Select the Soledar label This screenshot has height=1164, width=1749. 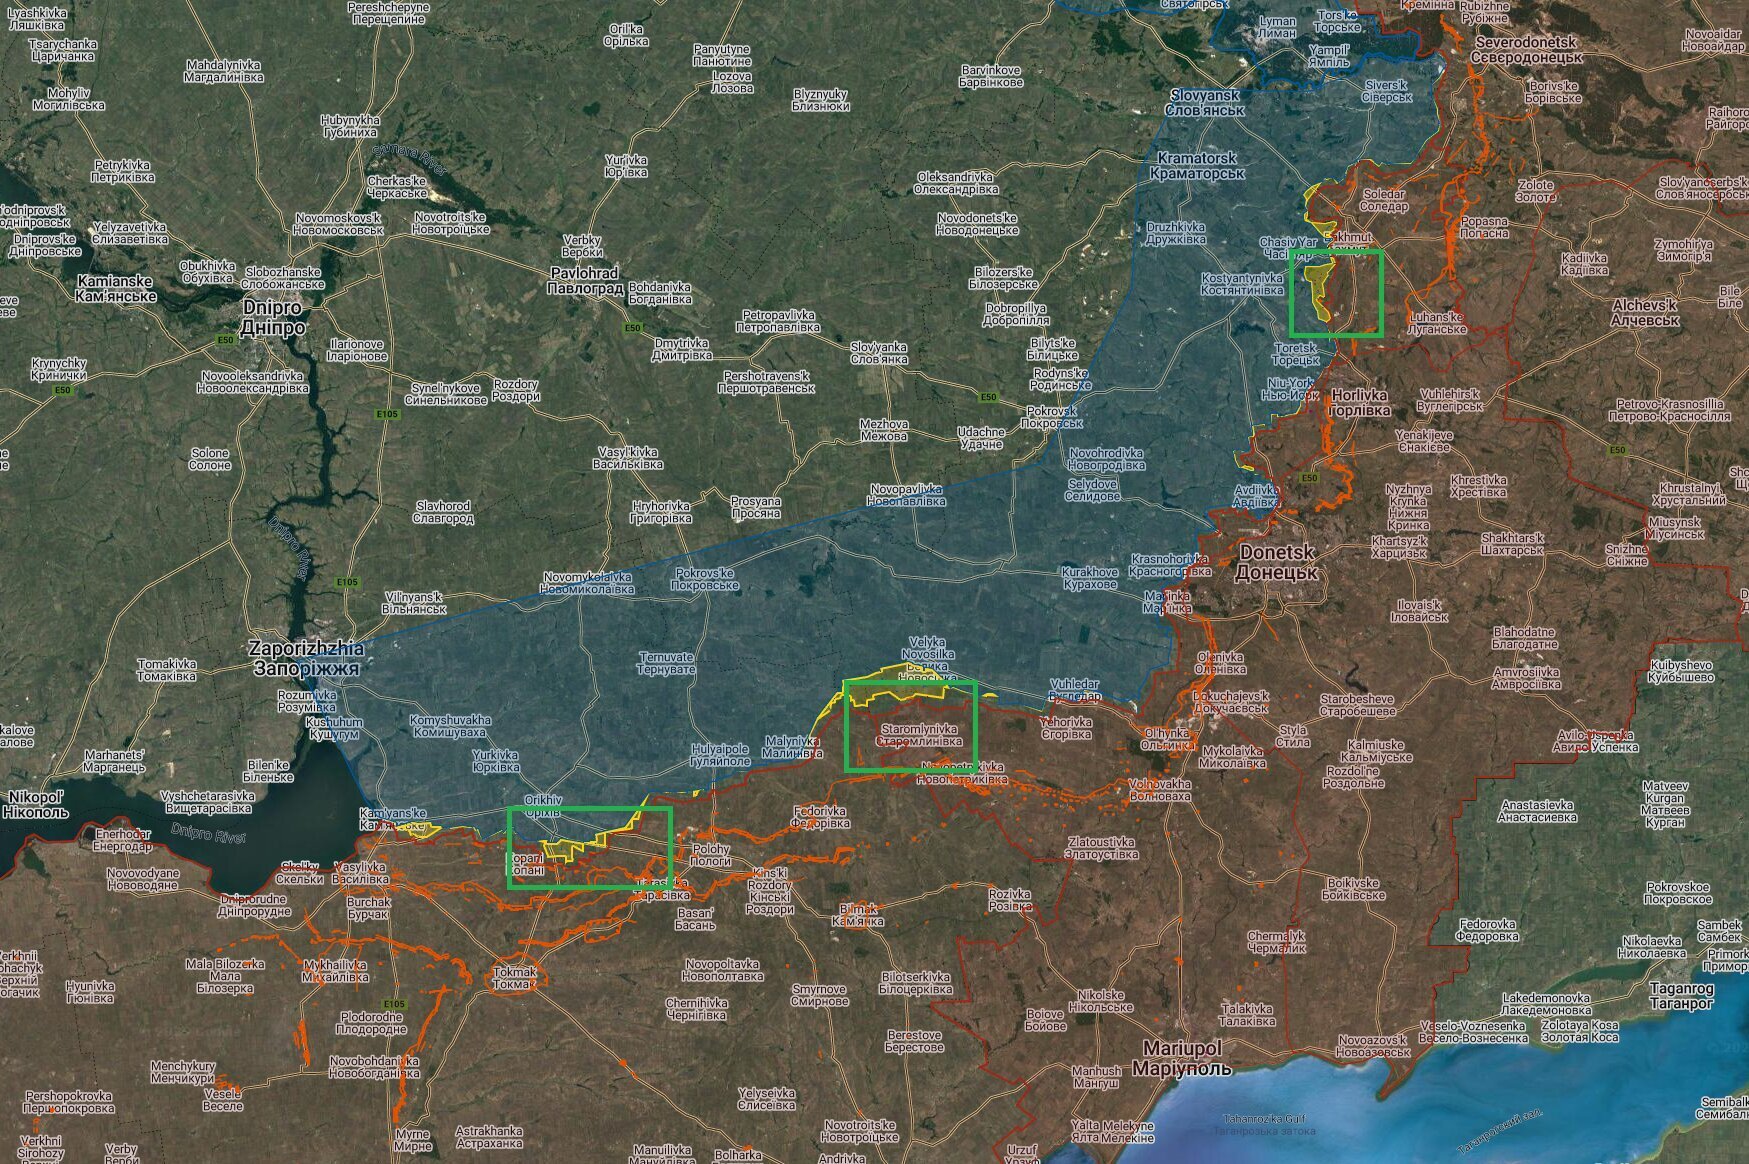click(x=1383, y=200)
